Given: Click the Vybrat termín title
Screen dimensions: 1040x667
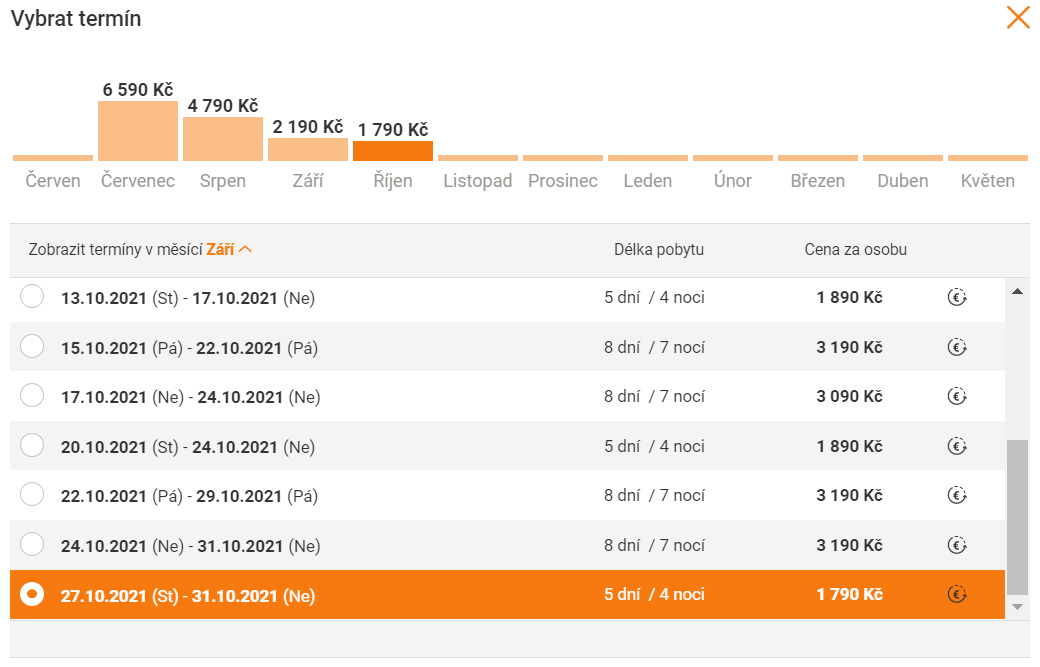Looking at the screenshot, I should (76, 19).
